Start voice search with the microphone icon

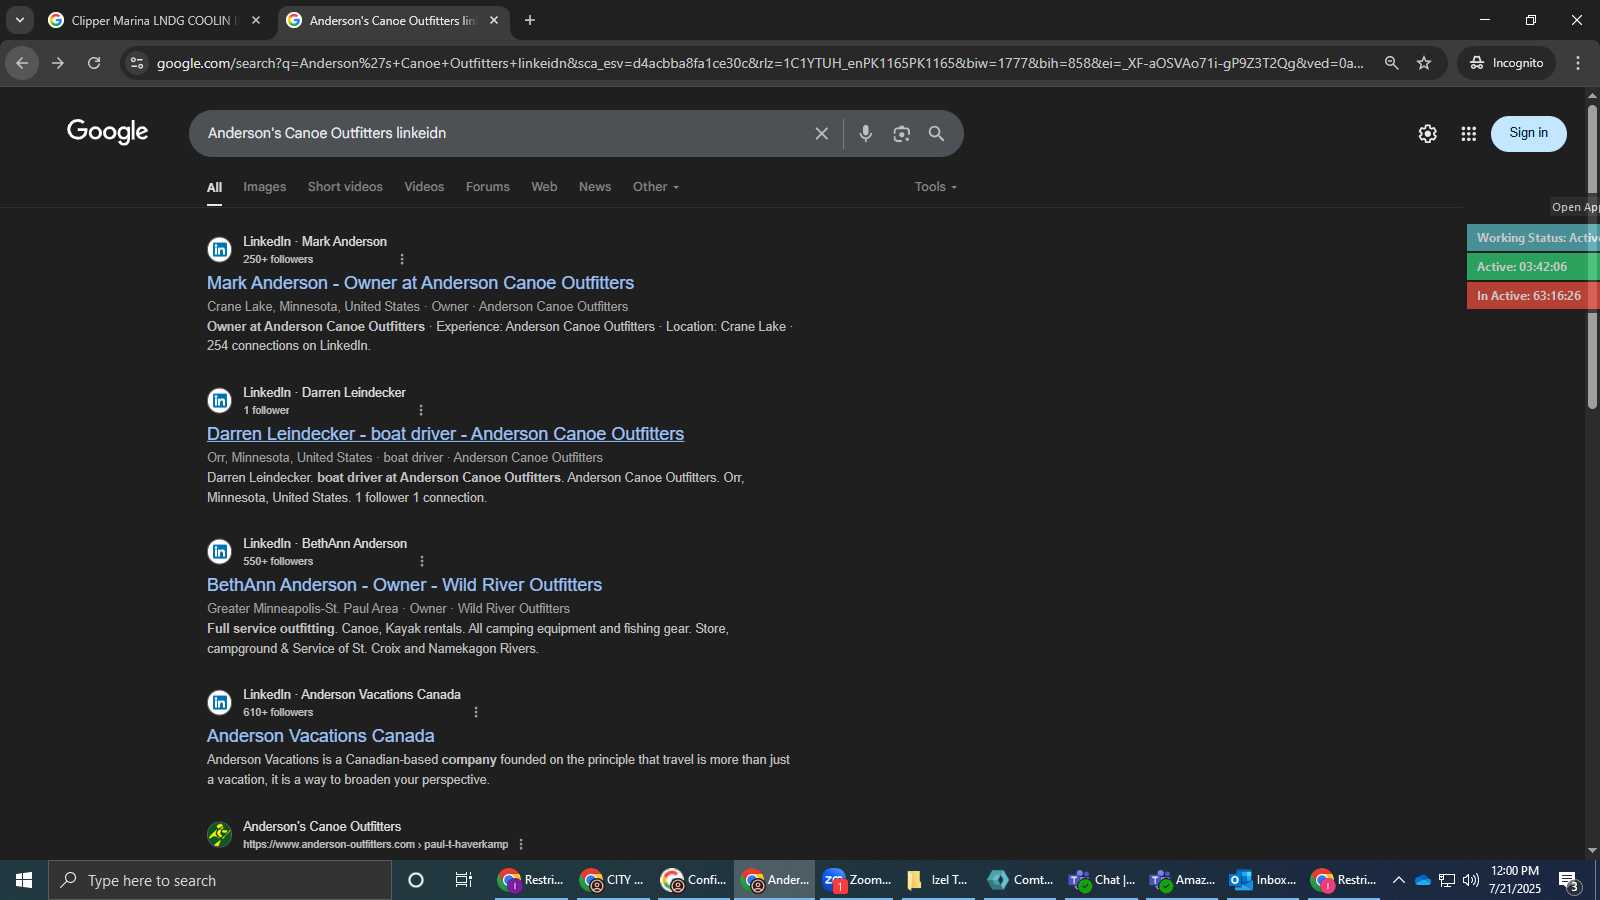(x=866, y=134)
